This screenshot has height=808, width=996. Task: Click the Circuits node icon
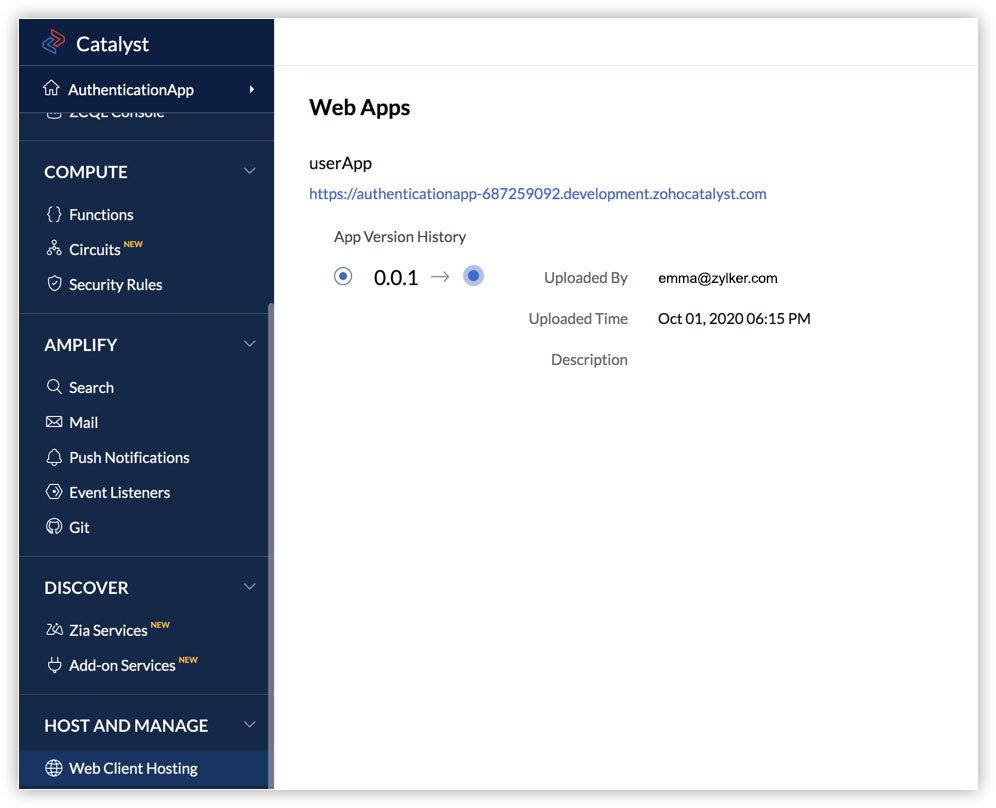click(54, 249)
